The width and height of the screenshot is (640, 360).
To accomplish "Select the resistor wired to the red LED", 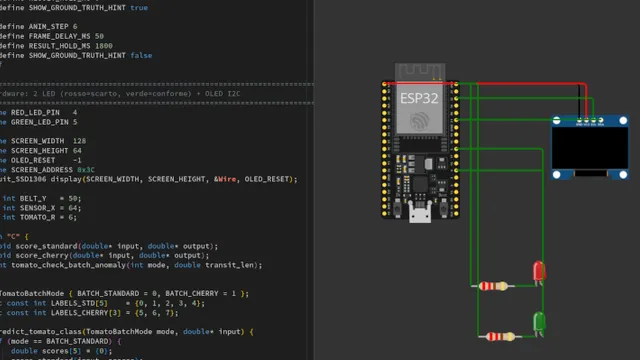I will point(493,286).
